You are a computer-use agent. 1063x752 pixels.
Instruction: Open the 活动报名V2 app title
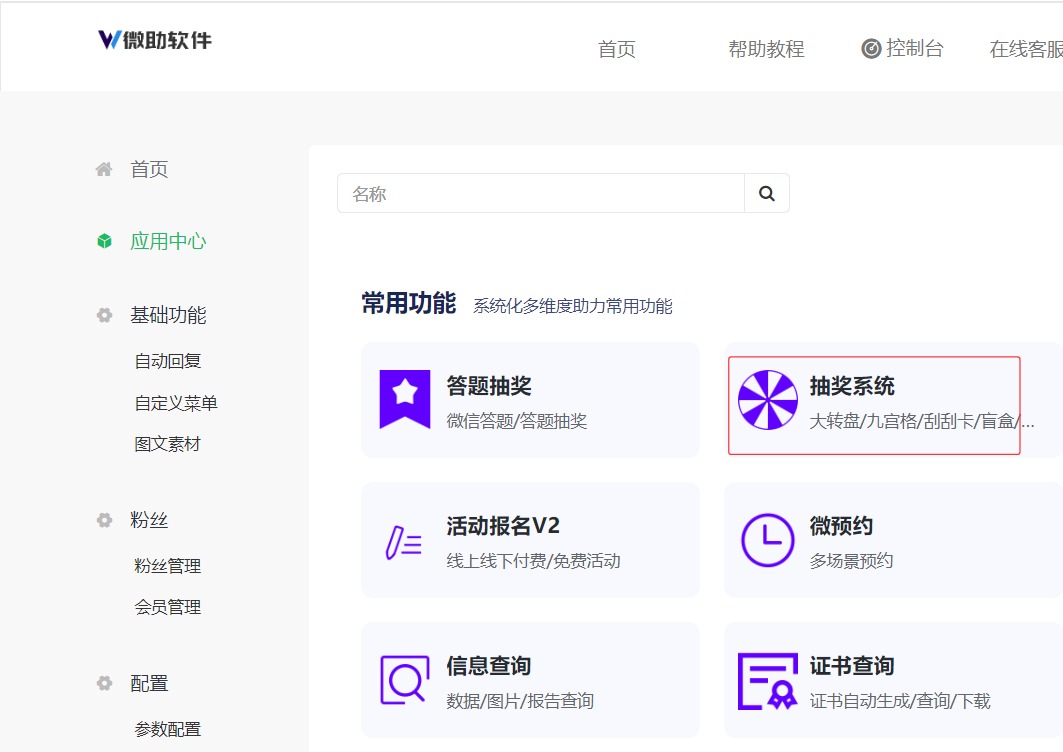click(503, 526)
